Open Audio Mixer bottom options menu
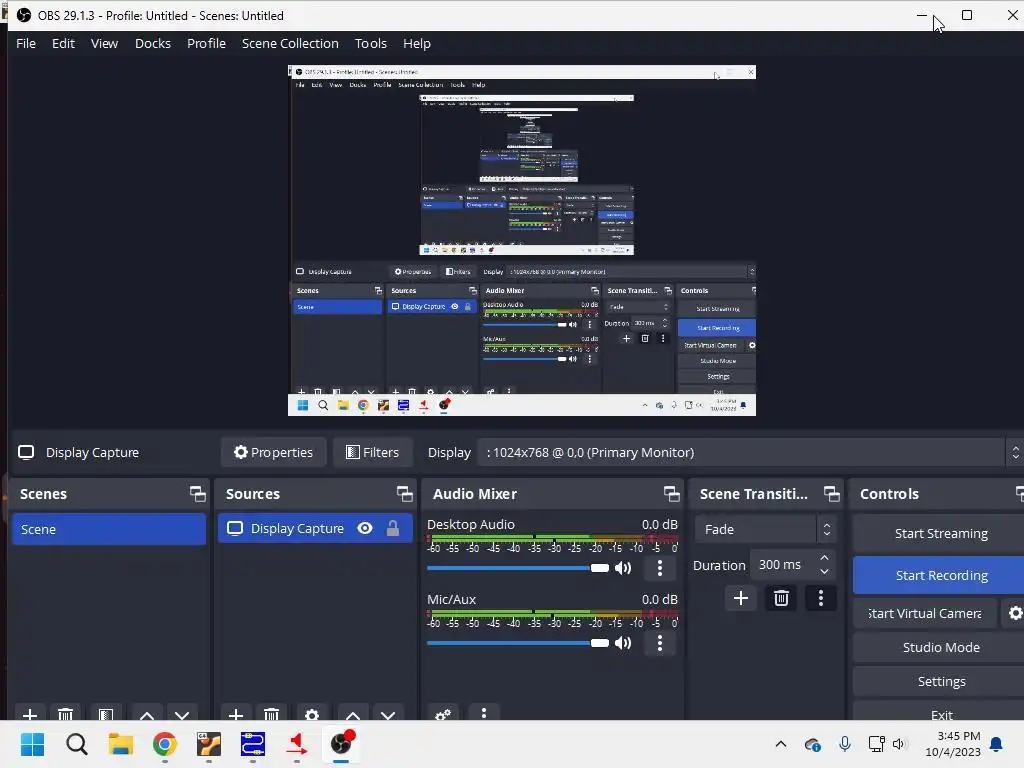The height and width of the screenshot is (768, 1024). point(484,713)
